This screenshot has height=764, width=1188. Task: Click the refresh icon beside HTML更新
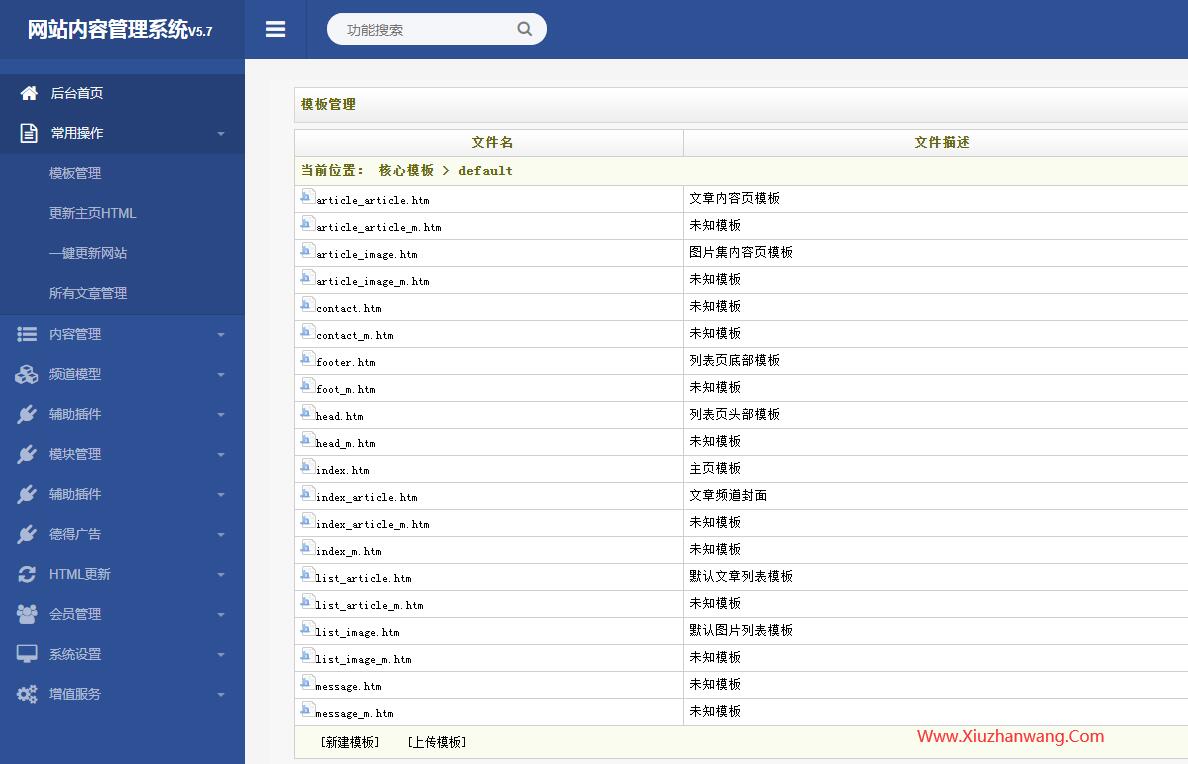[x=27, y=574]
